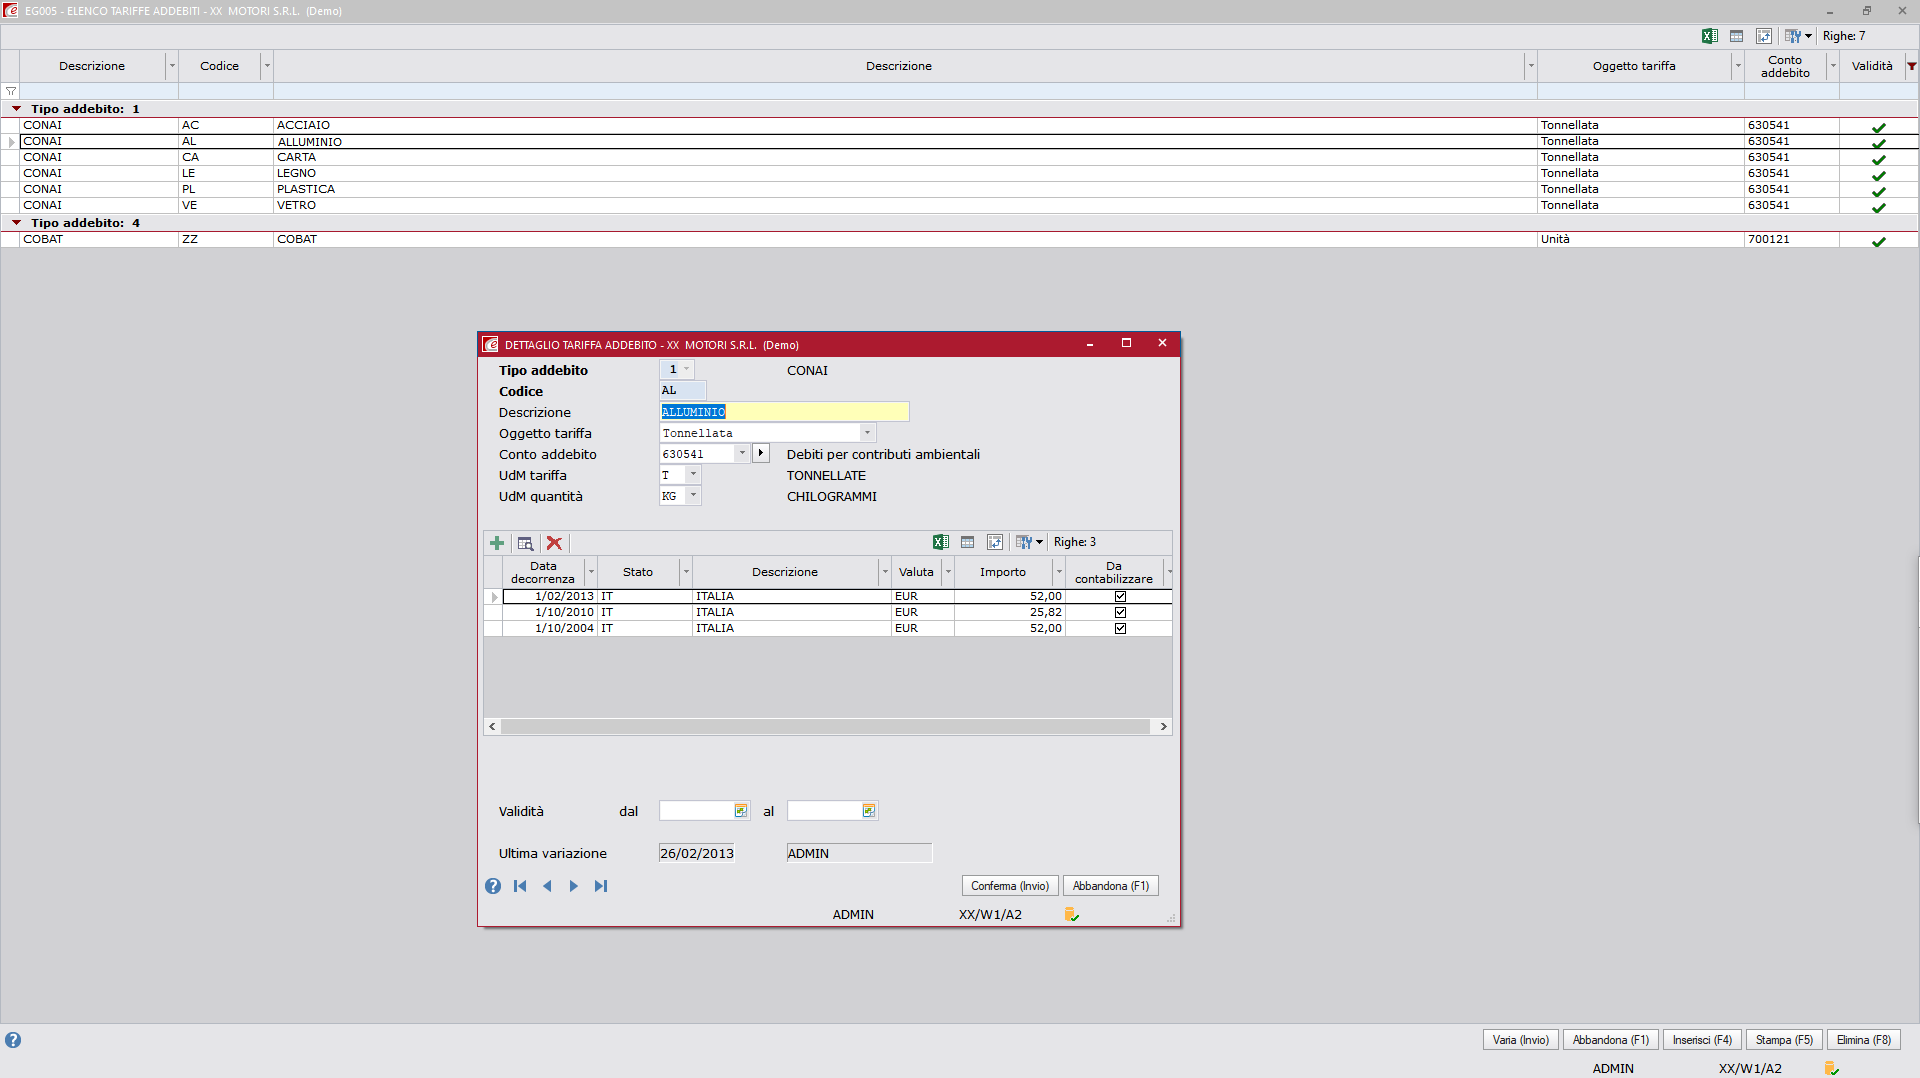Add a new row in detail grid
1920x1078 pixels.
pyautogui.click(x=497, y=543)
